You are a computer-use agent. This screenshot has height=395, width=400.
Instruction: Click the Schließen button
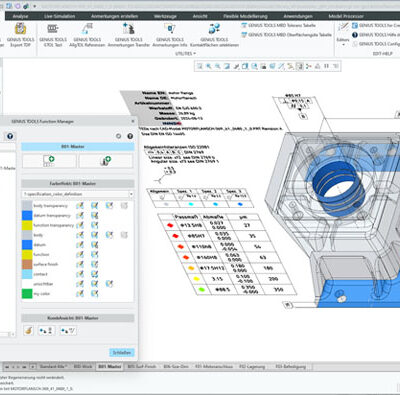tap(122, 352)
